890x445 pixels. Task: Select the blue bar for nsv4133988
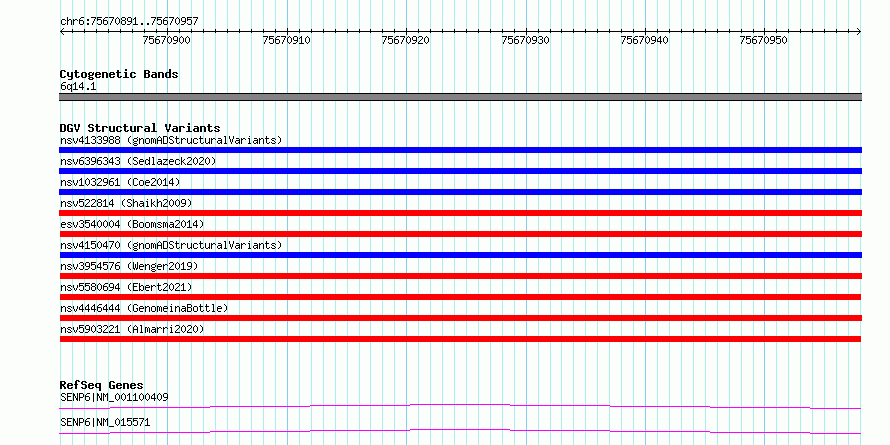coord(460,150)
